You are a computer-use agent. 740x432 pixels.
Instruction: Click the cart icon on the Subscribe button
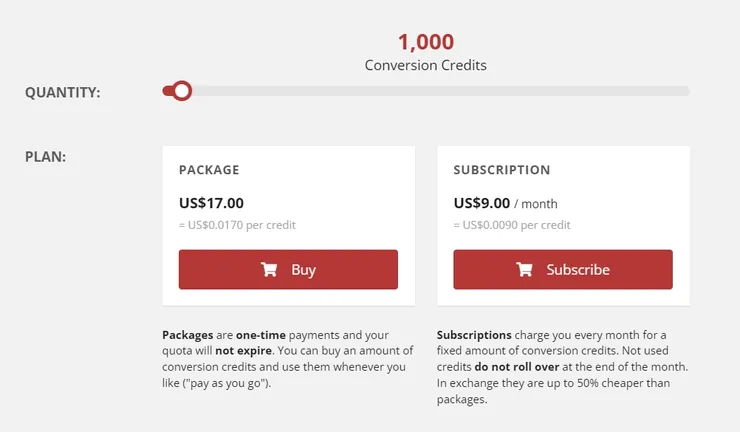click(524, 270)
